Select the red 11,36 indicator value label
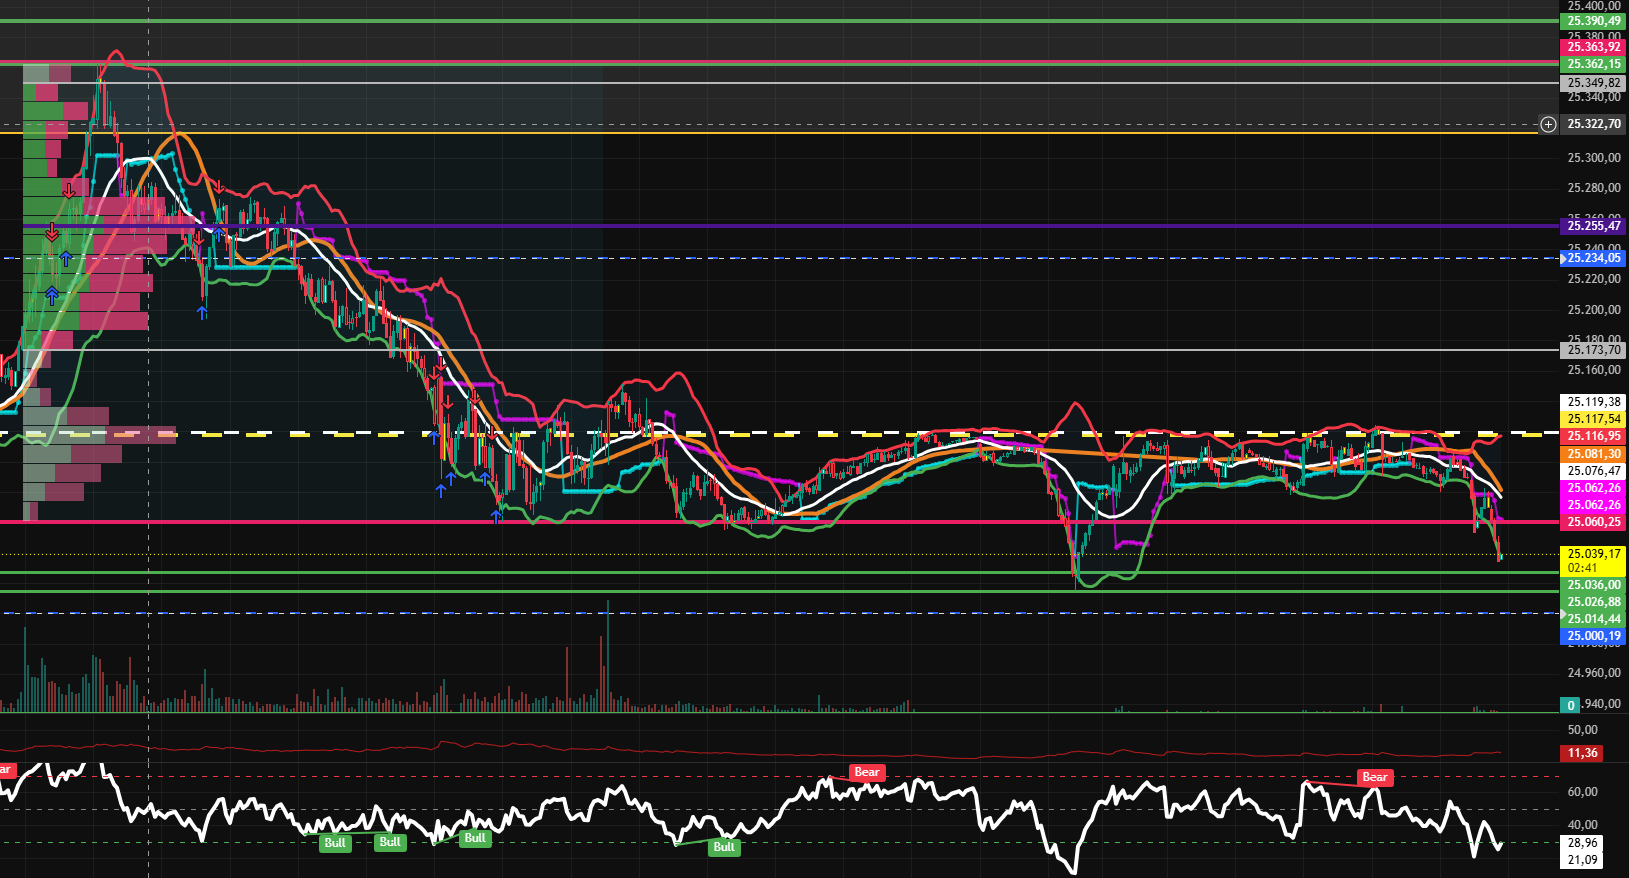Image resolution: width=1629 pixels, height=878 pixels. (x=1582, y=753)
